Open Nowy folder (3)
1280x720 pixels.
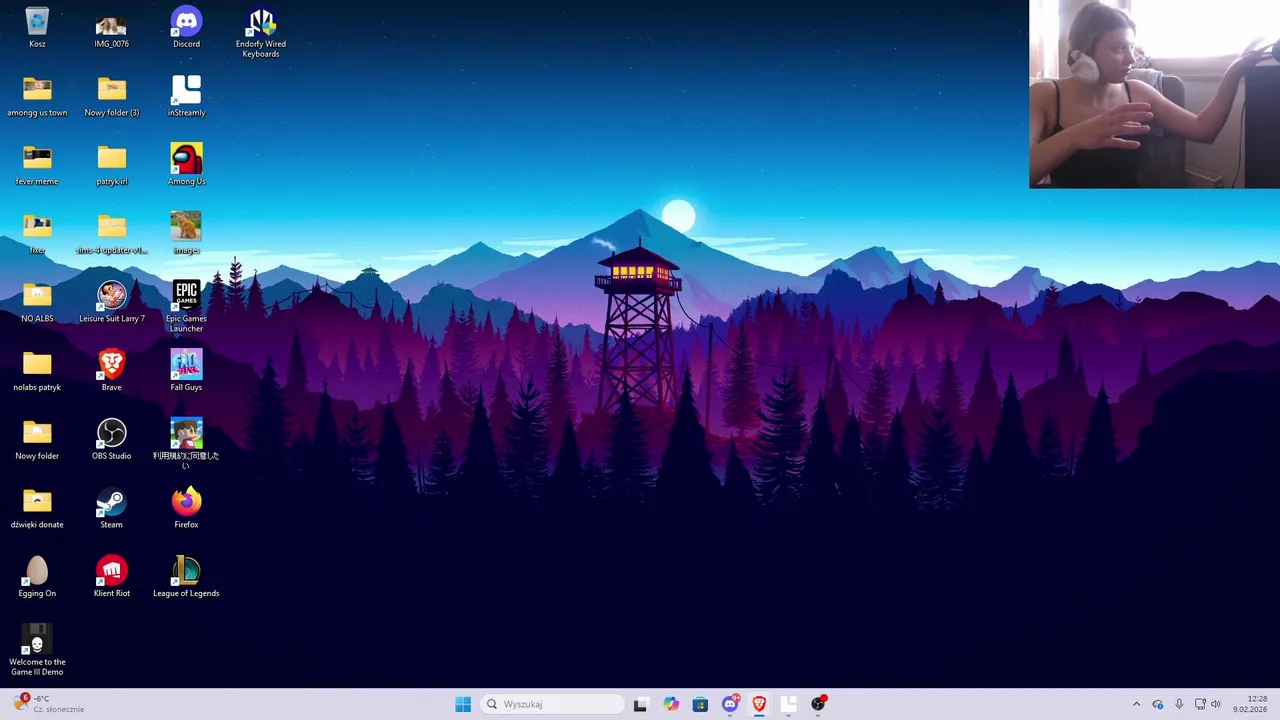[x=111, y=97]
